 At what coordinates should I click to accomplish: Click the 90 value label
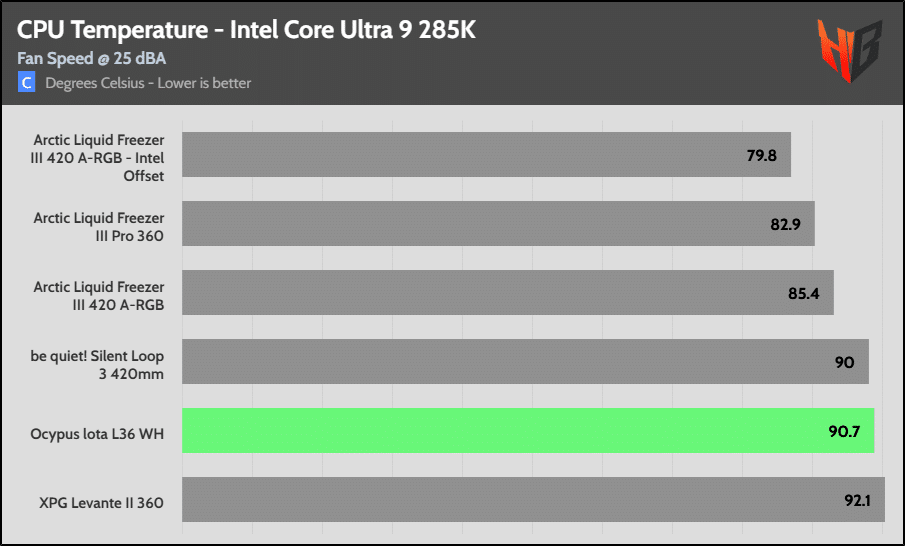(844, 362)
